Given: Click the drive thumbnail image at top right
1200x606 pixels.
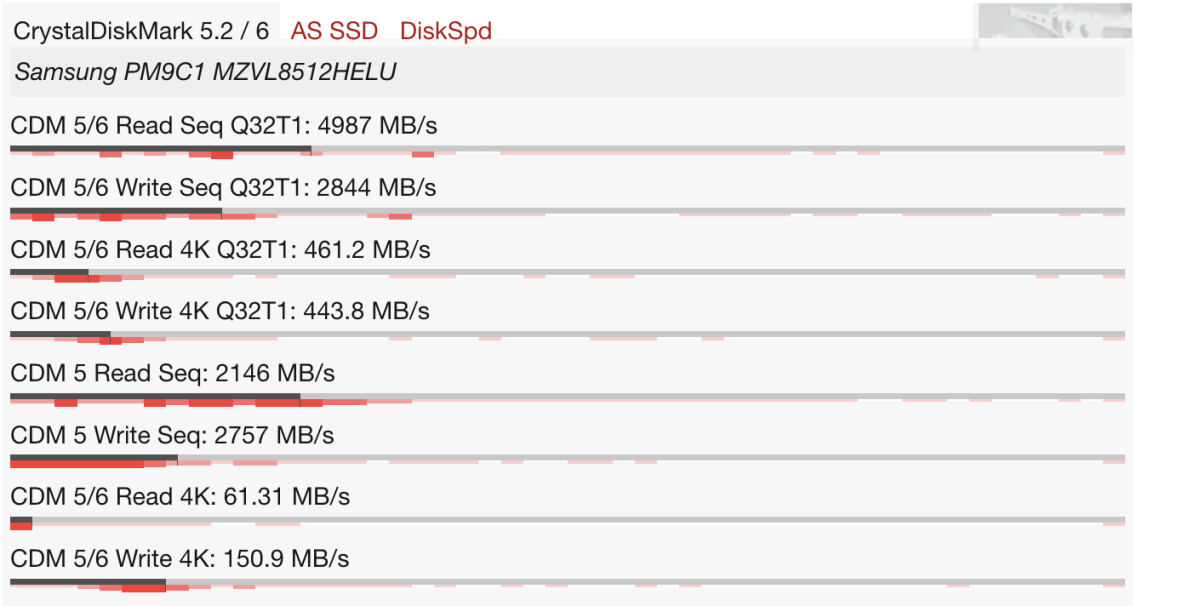Looking at the screenshot, I should 1054,21.
